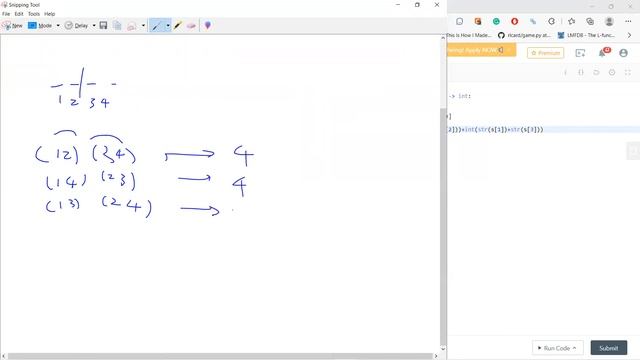
Task: Click the browser profile avatar
Action: tap(609, 21)
